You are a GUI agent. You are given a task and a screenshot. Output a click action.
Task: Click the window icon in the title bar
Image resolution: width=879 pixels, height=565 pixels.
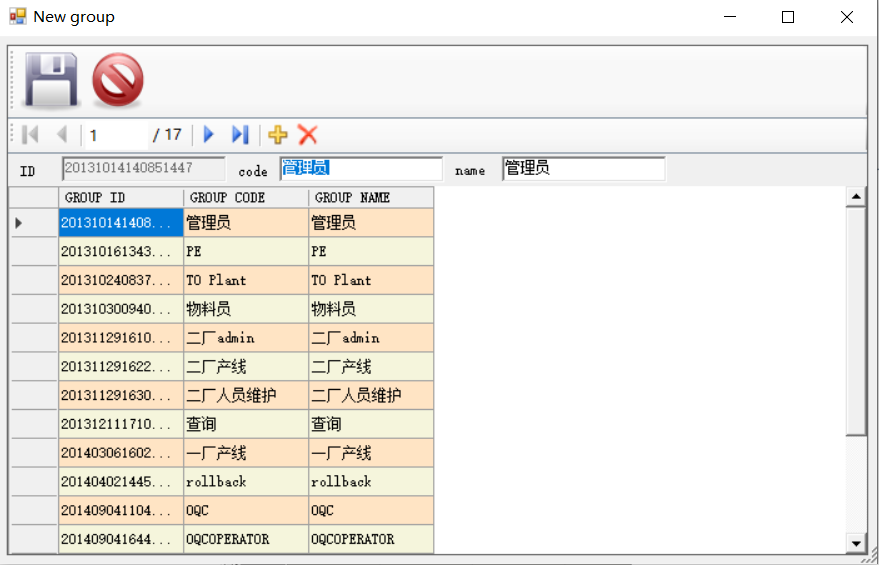17,17
